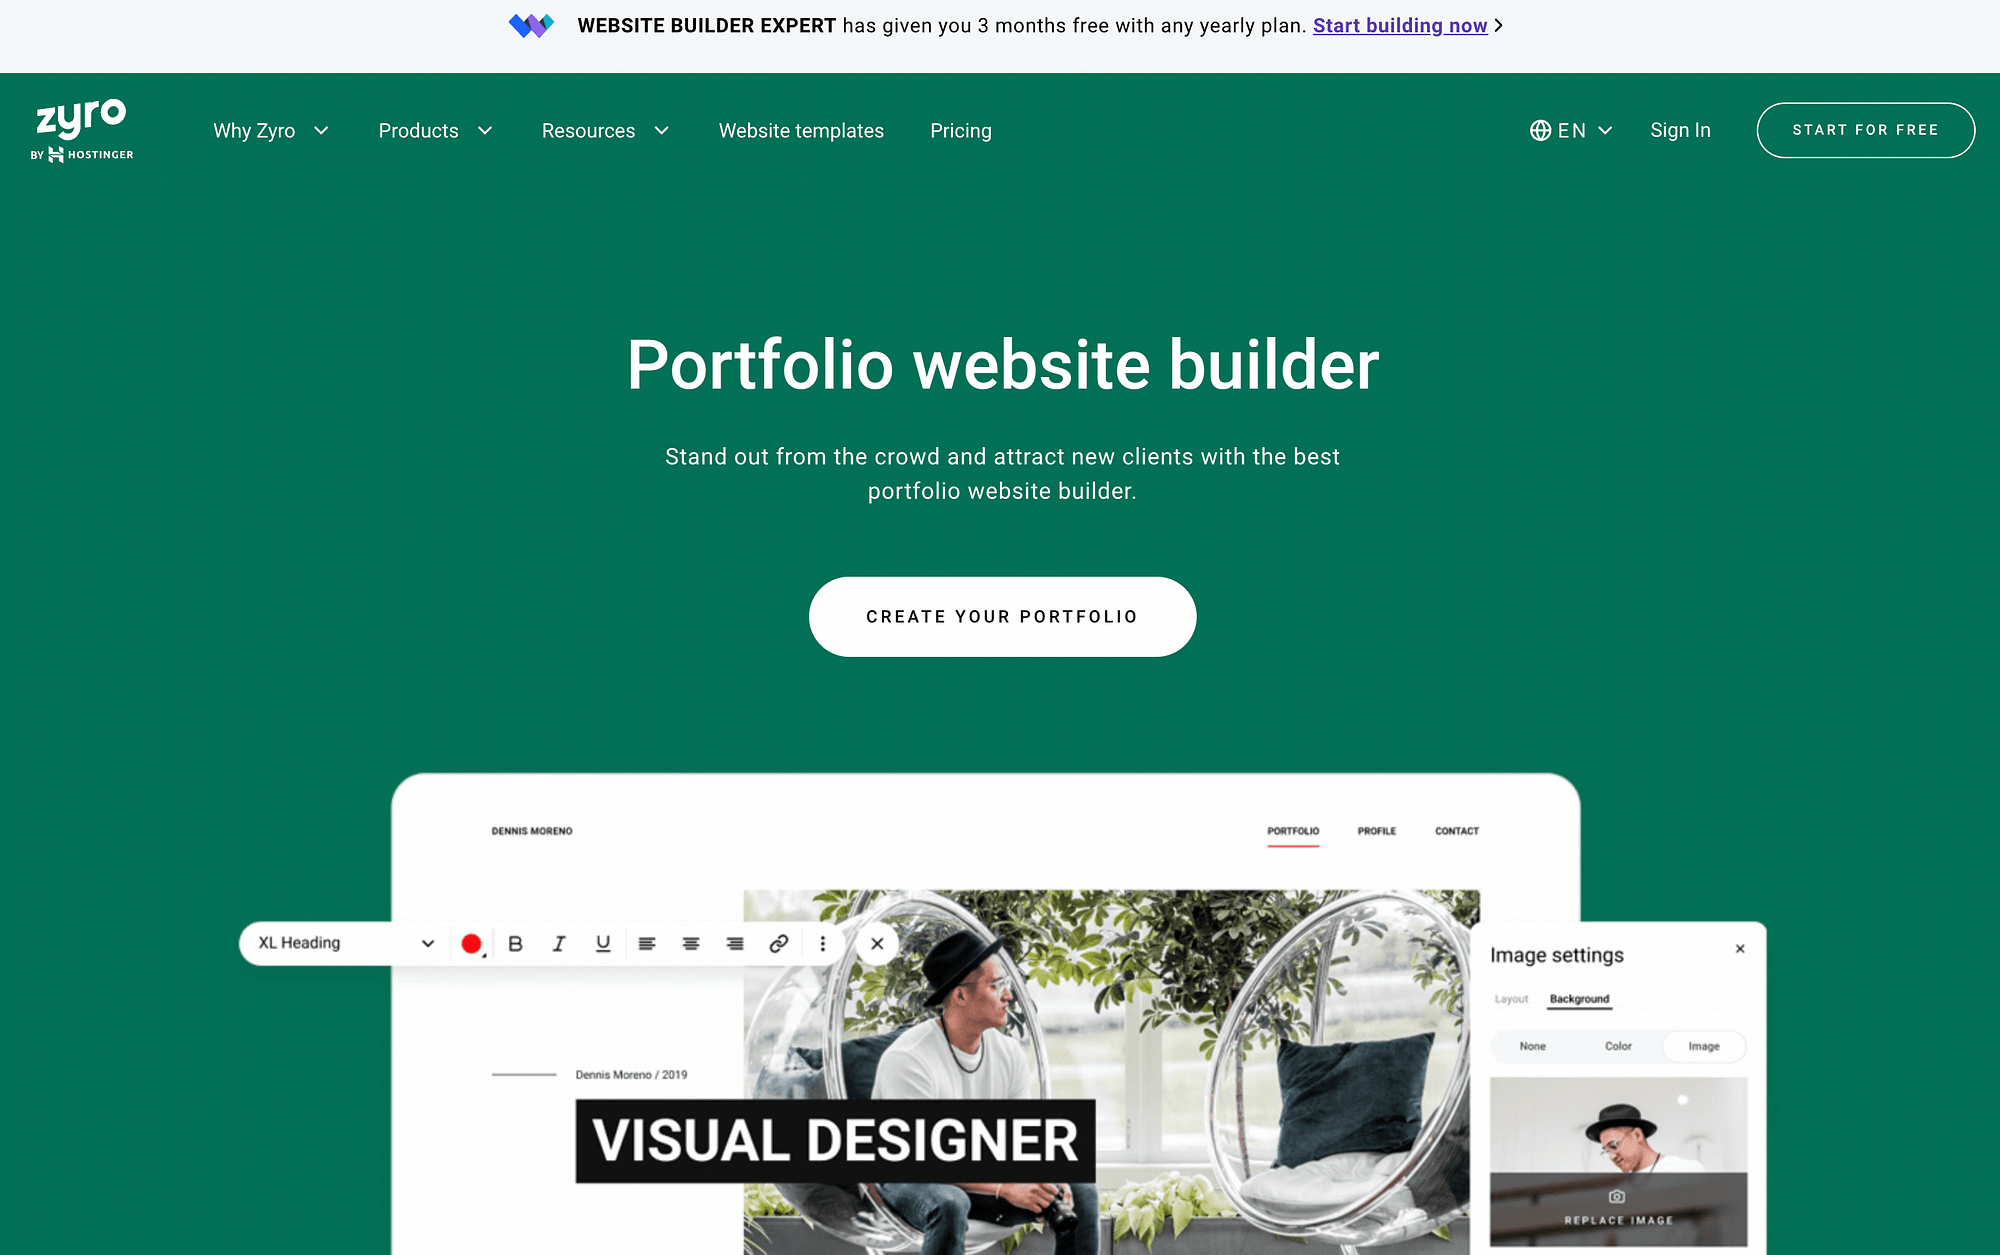This screenshot has width=2000, height=1255.
Task: Click the Italic formatting icon
Action: (x=558, y=943)
